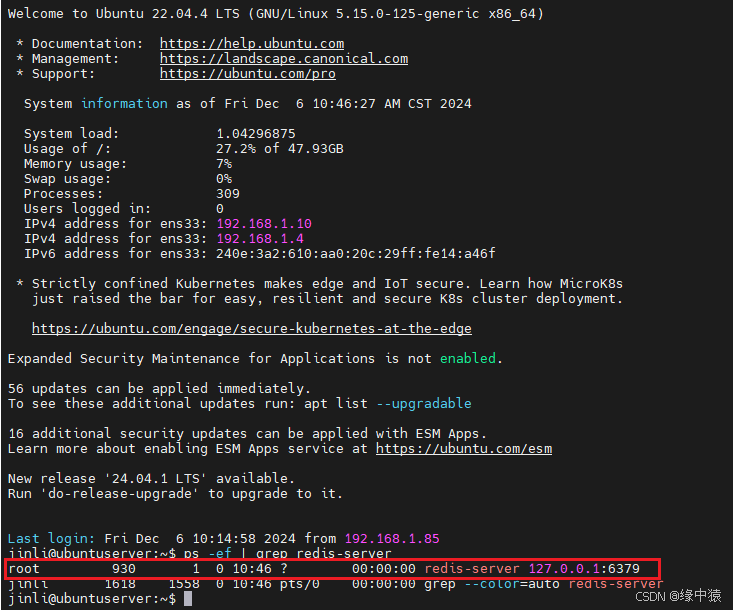Image resolution: width=733 pixels, height=610 pixels.
Task: Open the https://ubuntu.com/pro support link
Action: coord(248,73)
